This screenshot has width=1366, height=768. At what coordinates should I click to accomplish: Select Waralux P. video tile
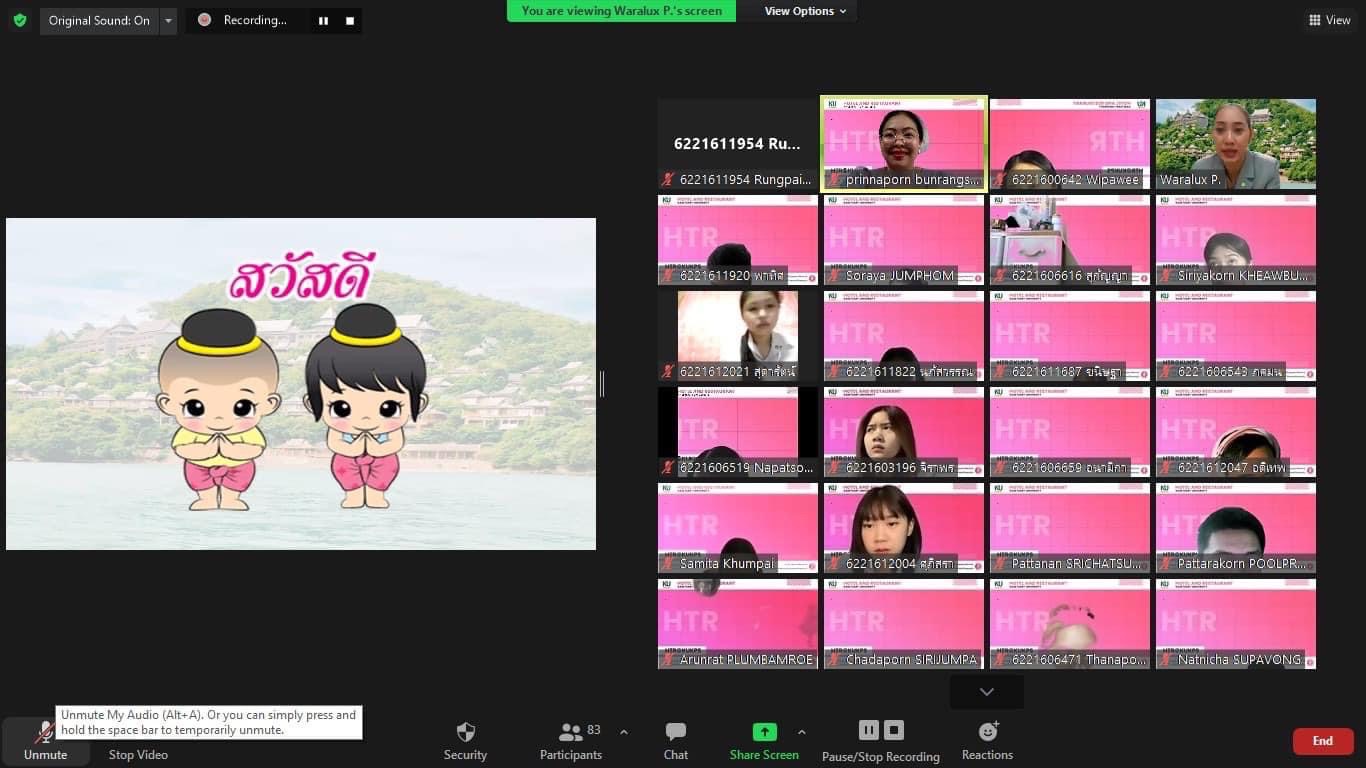pos(1236,144)
